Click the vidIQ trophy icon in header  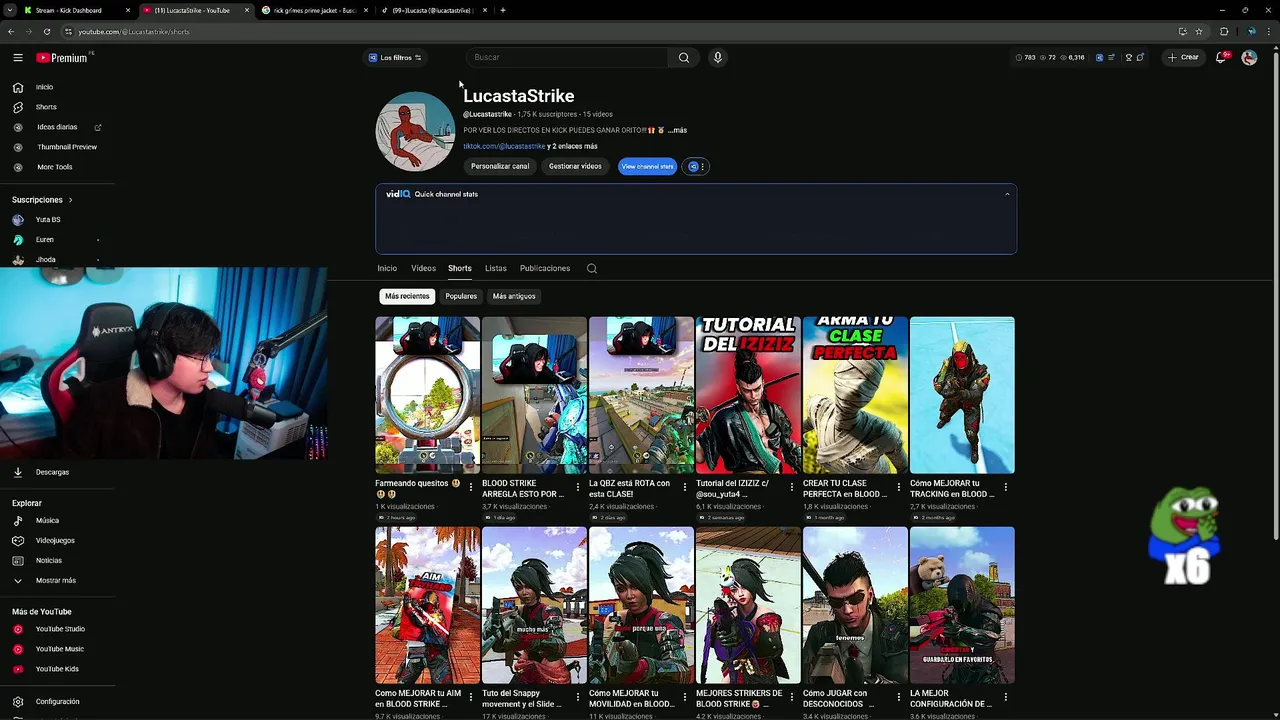(1128, 57)
